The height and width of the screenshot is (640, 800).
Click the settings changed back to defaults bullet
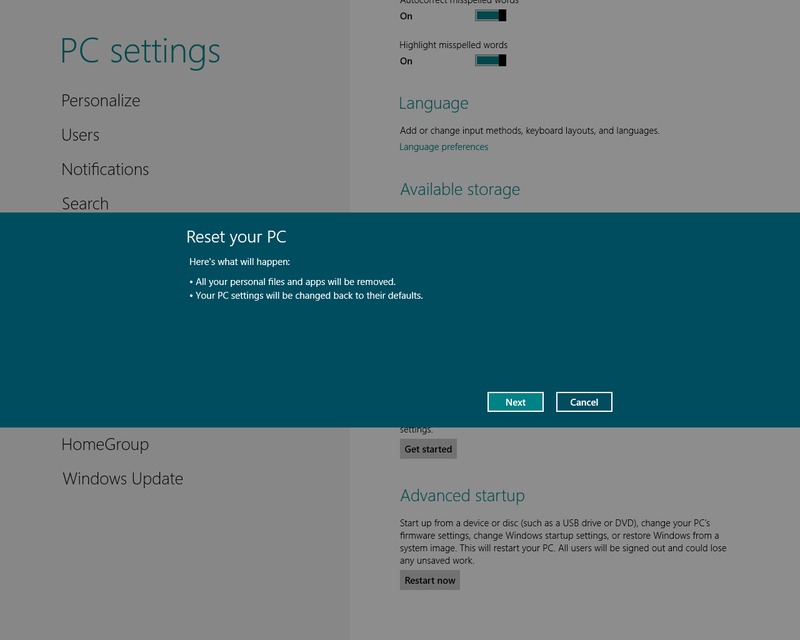(306, 295)
